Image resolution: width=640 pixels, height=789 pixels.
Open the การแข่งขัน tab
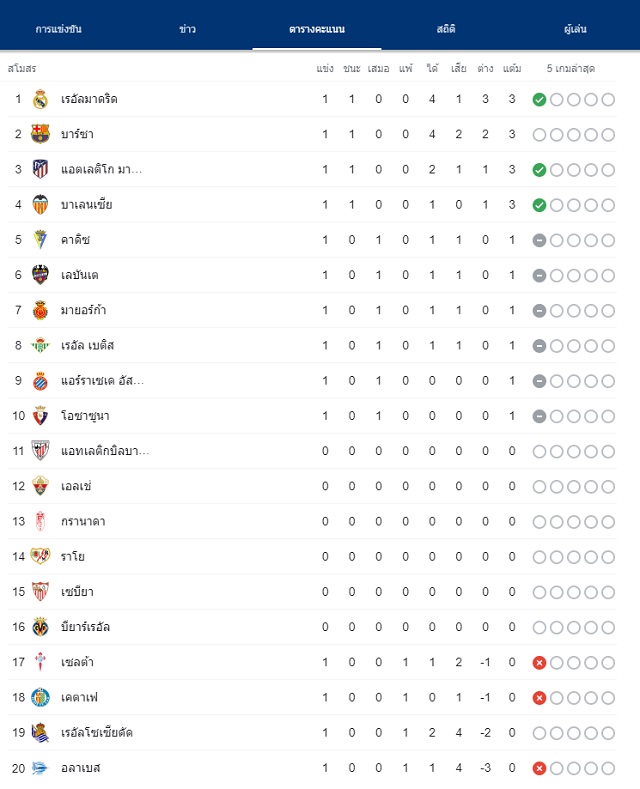[x=58, y=29]
